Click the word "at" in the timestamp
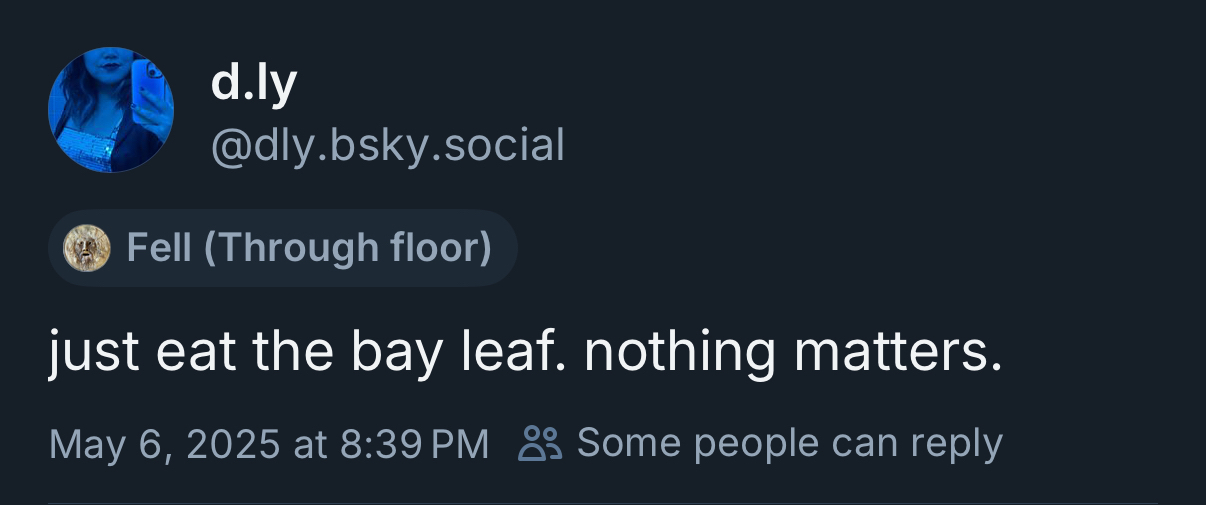This screenshot has width=1206, height=505. [310, 443]
